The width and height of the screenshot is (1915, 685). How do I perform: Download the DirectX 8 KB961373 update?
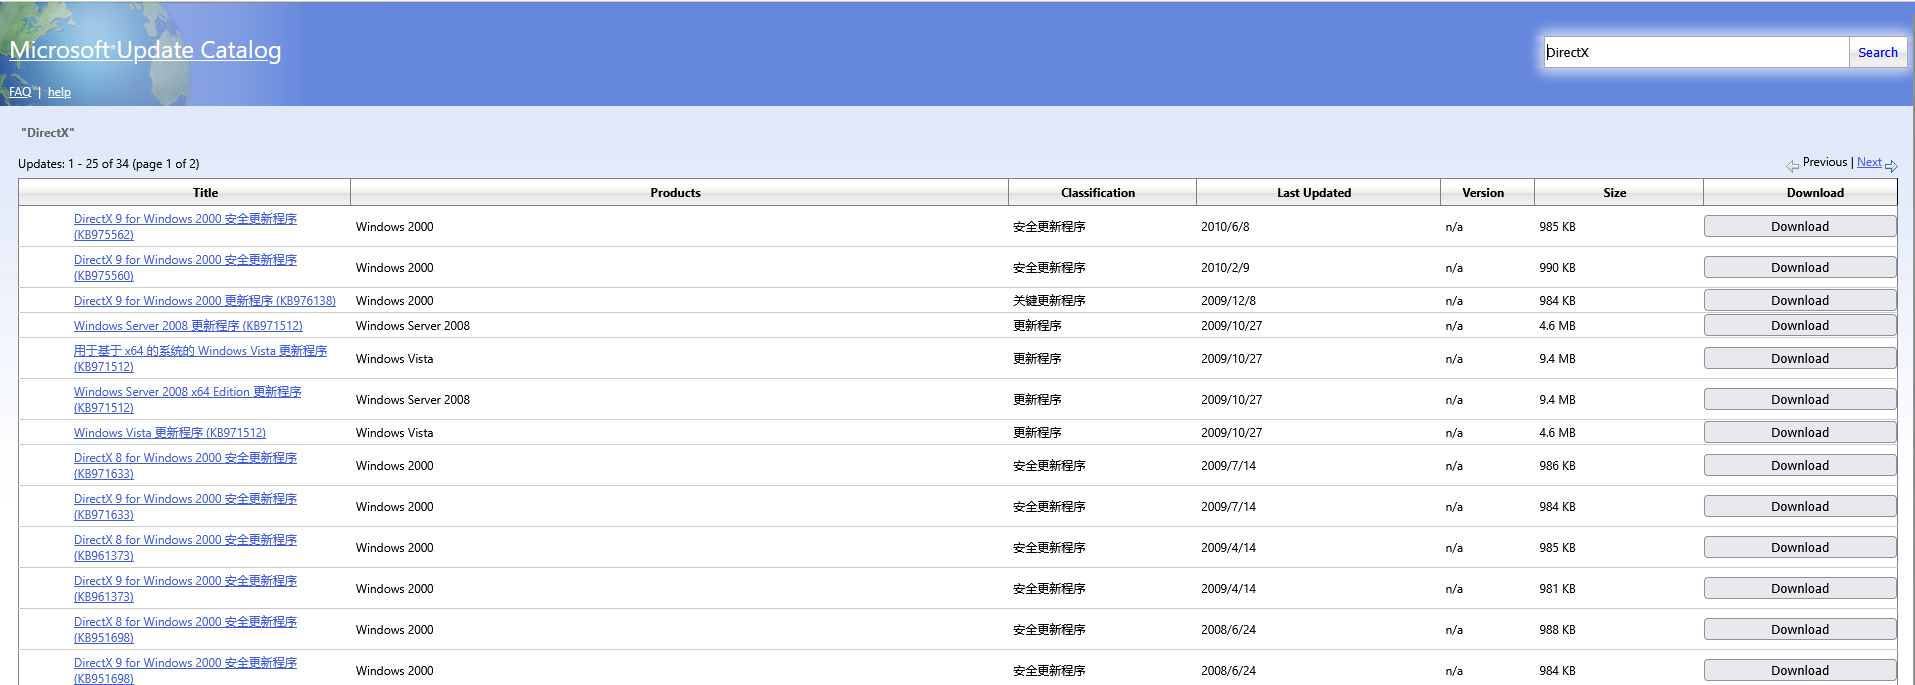[x=1799, y=548]
